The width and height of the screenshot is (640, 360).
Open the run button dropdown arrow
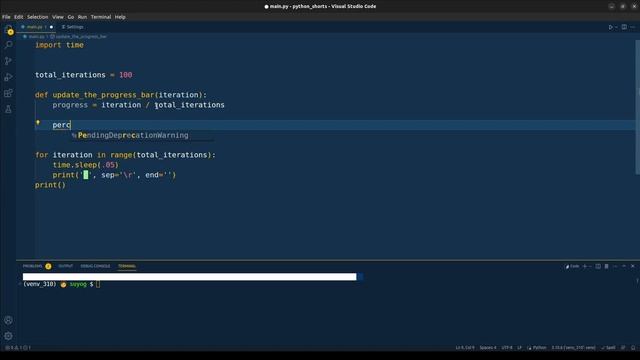click(x=616, y=27)
